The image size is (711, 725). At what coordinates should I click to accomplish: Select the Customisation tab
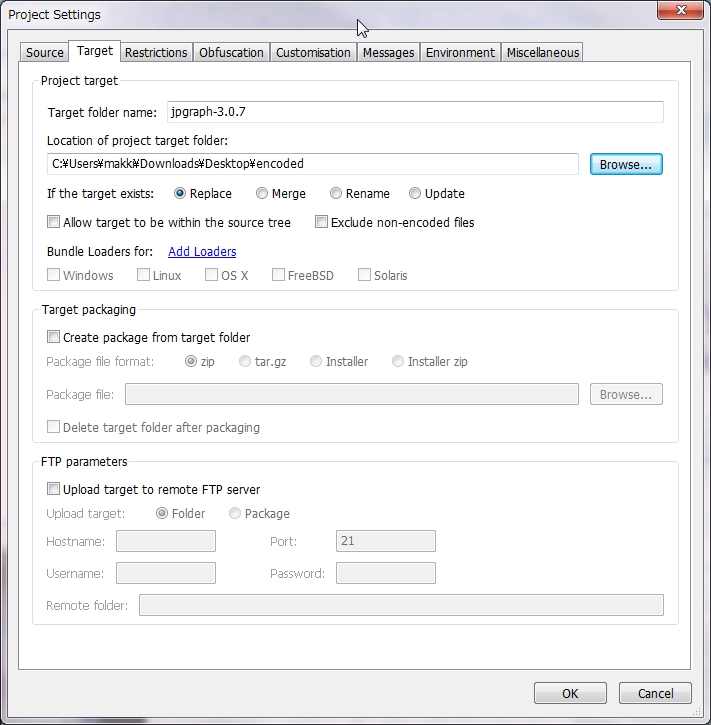[313, 53]
